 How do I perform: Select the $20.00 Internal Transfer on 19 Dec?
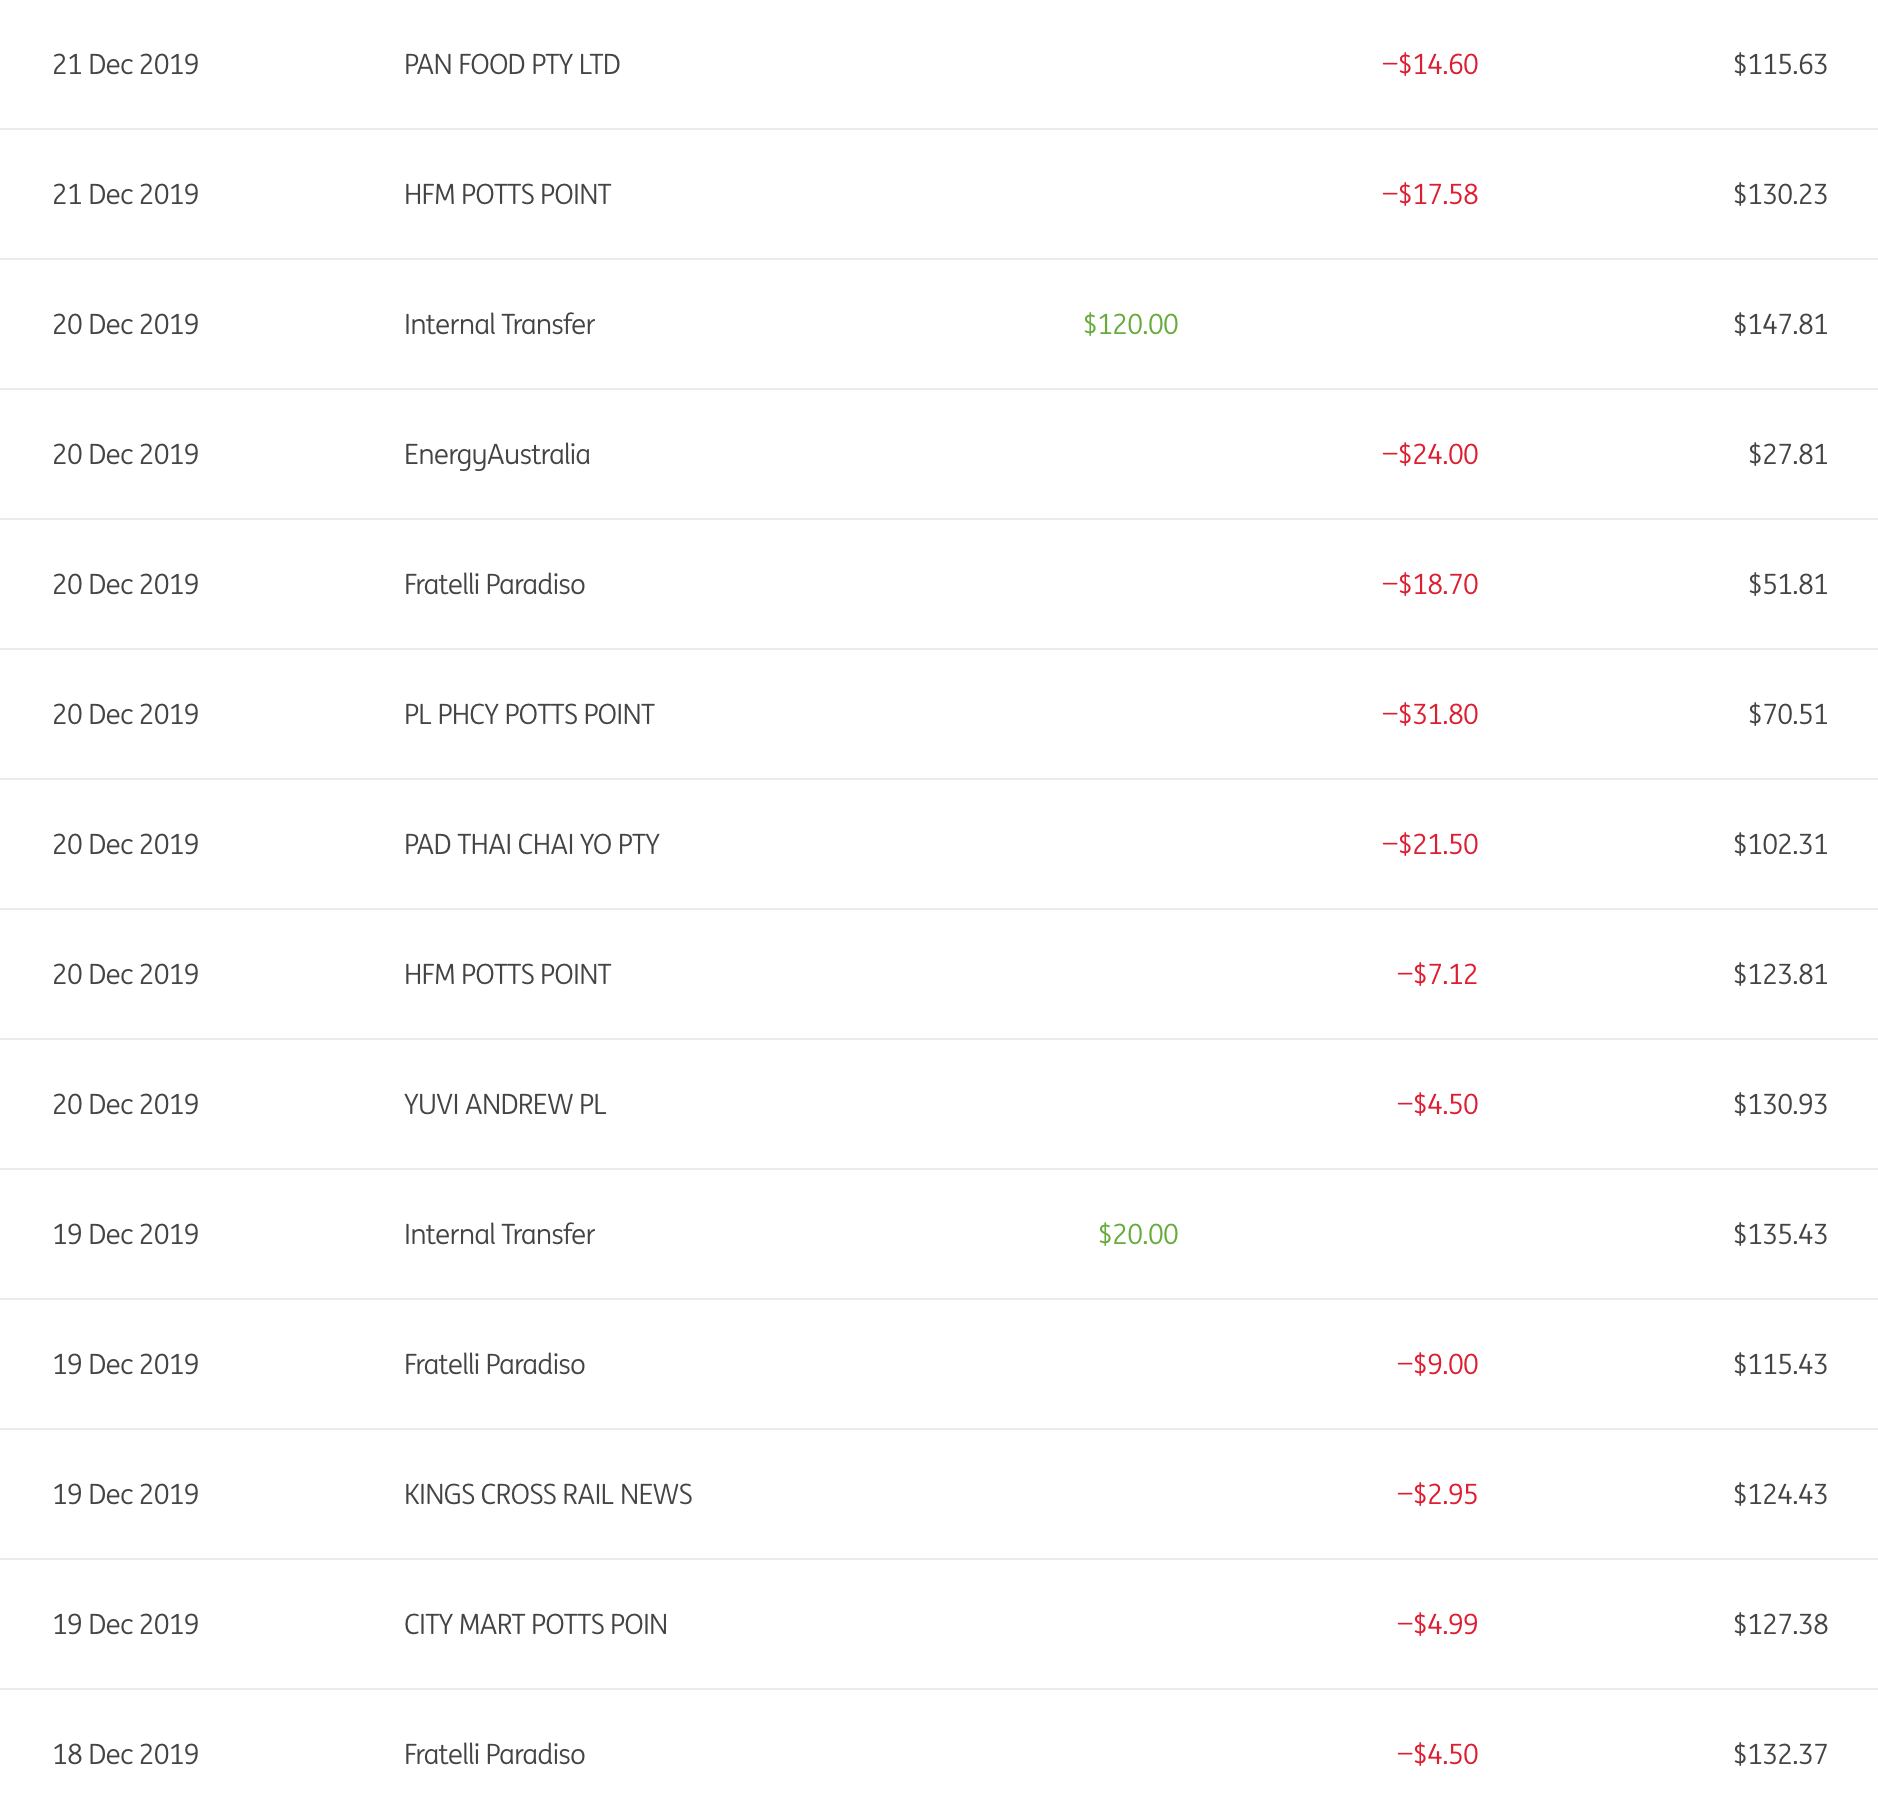[x=499, y=1235]
